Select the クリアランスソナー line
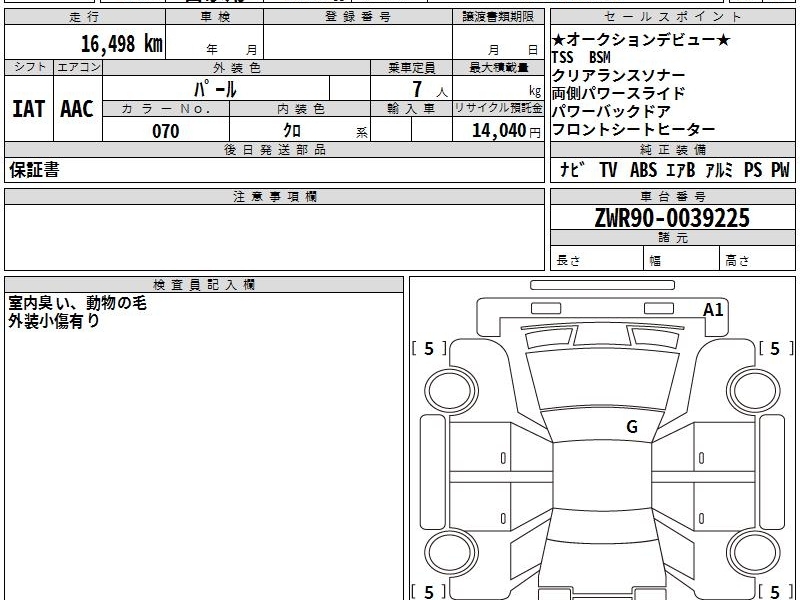Viewport: 800px width, 600px height. click(618, 76)
